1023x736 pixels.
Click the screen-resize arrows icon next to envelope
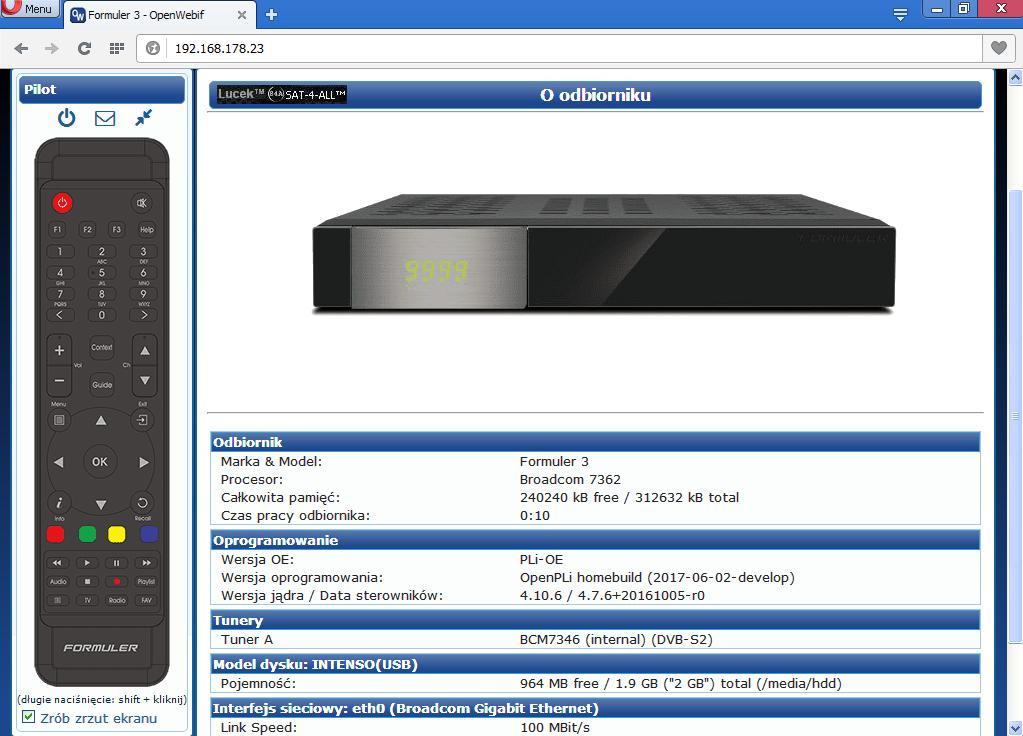click(142, 117)
